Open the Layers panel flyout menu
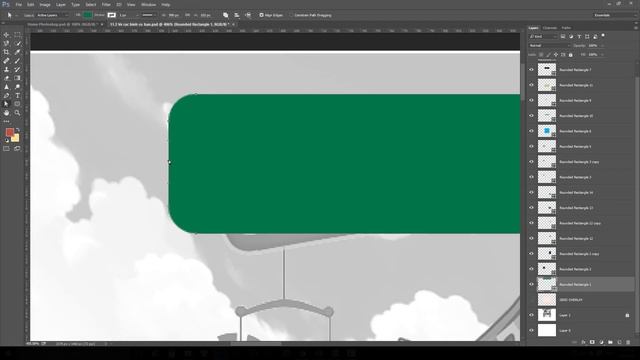The width and height of the screenshot is (640, 360). [x=636, y=28]
